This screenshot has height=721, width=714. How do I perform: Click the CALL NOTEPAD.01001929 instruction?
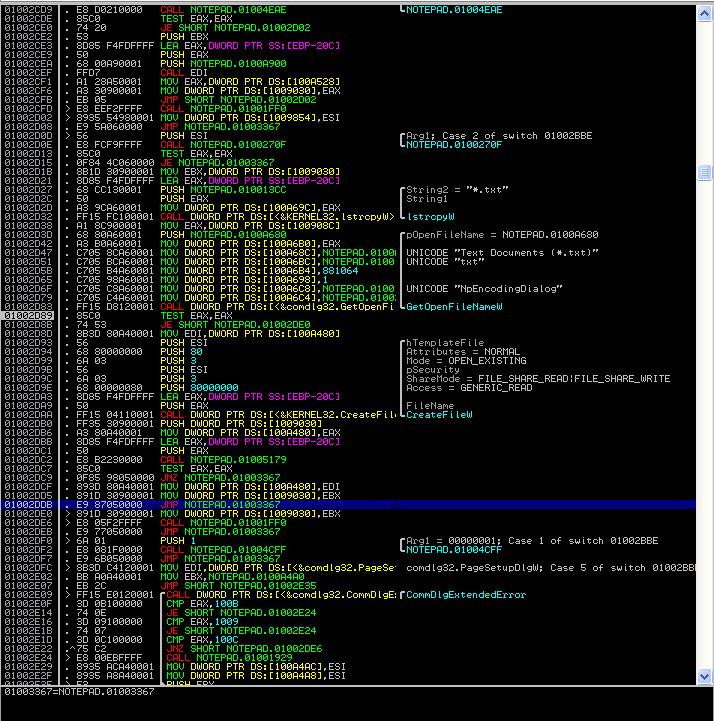pos(229,658)
